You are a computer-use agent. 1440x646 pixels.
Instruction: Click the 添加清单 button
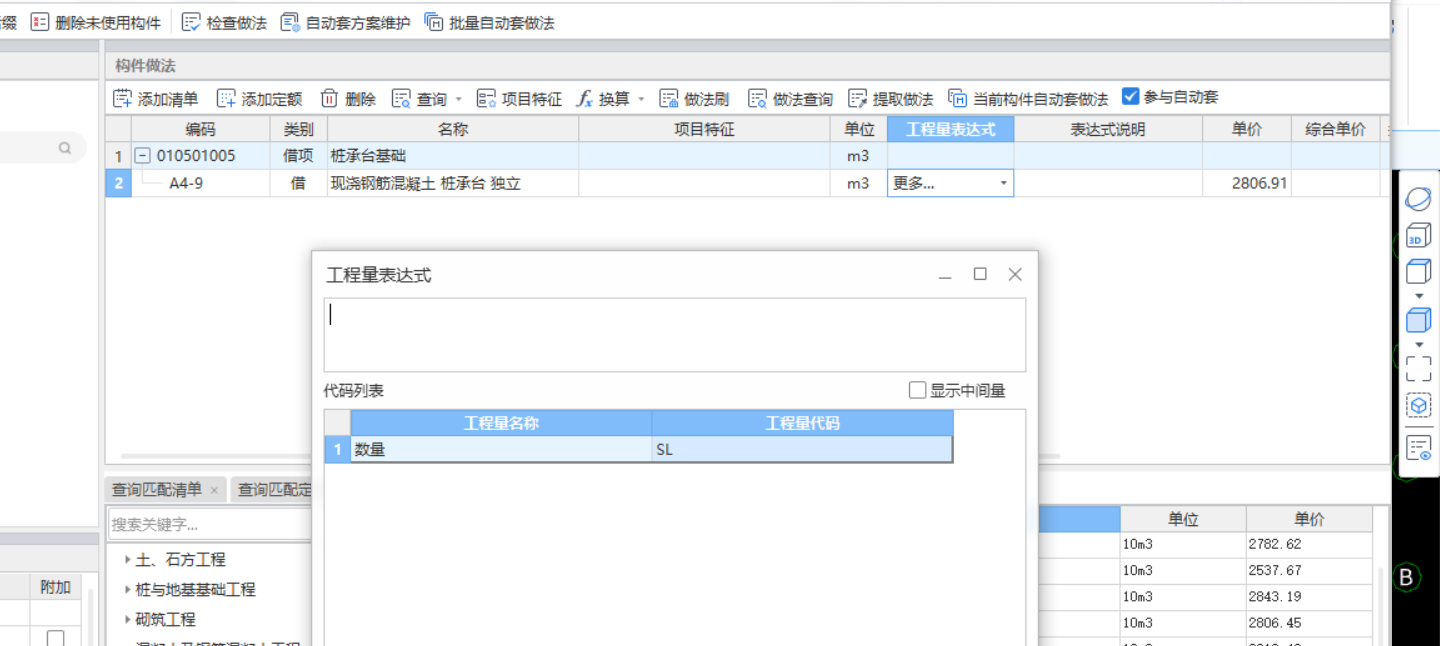point(152,97)
